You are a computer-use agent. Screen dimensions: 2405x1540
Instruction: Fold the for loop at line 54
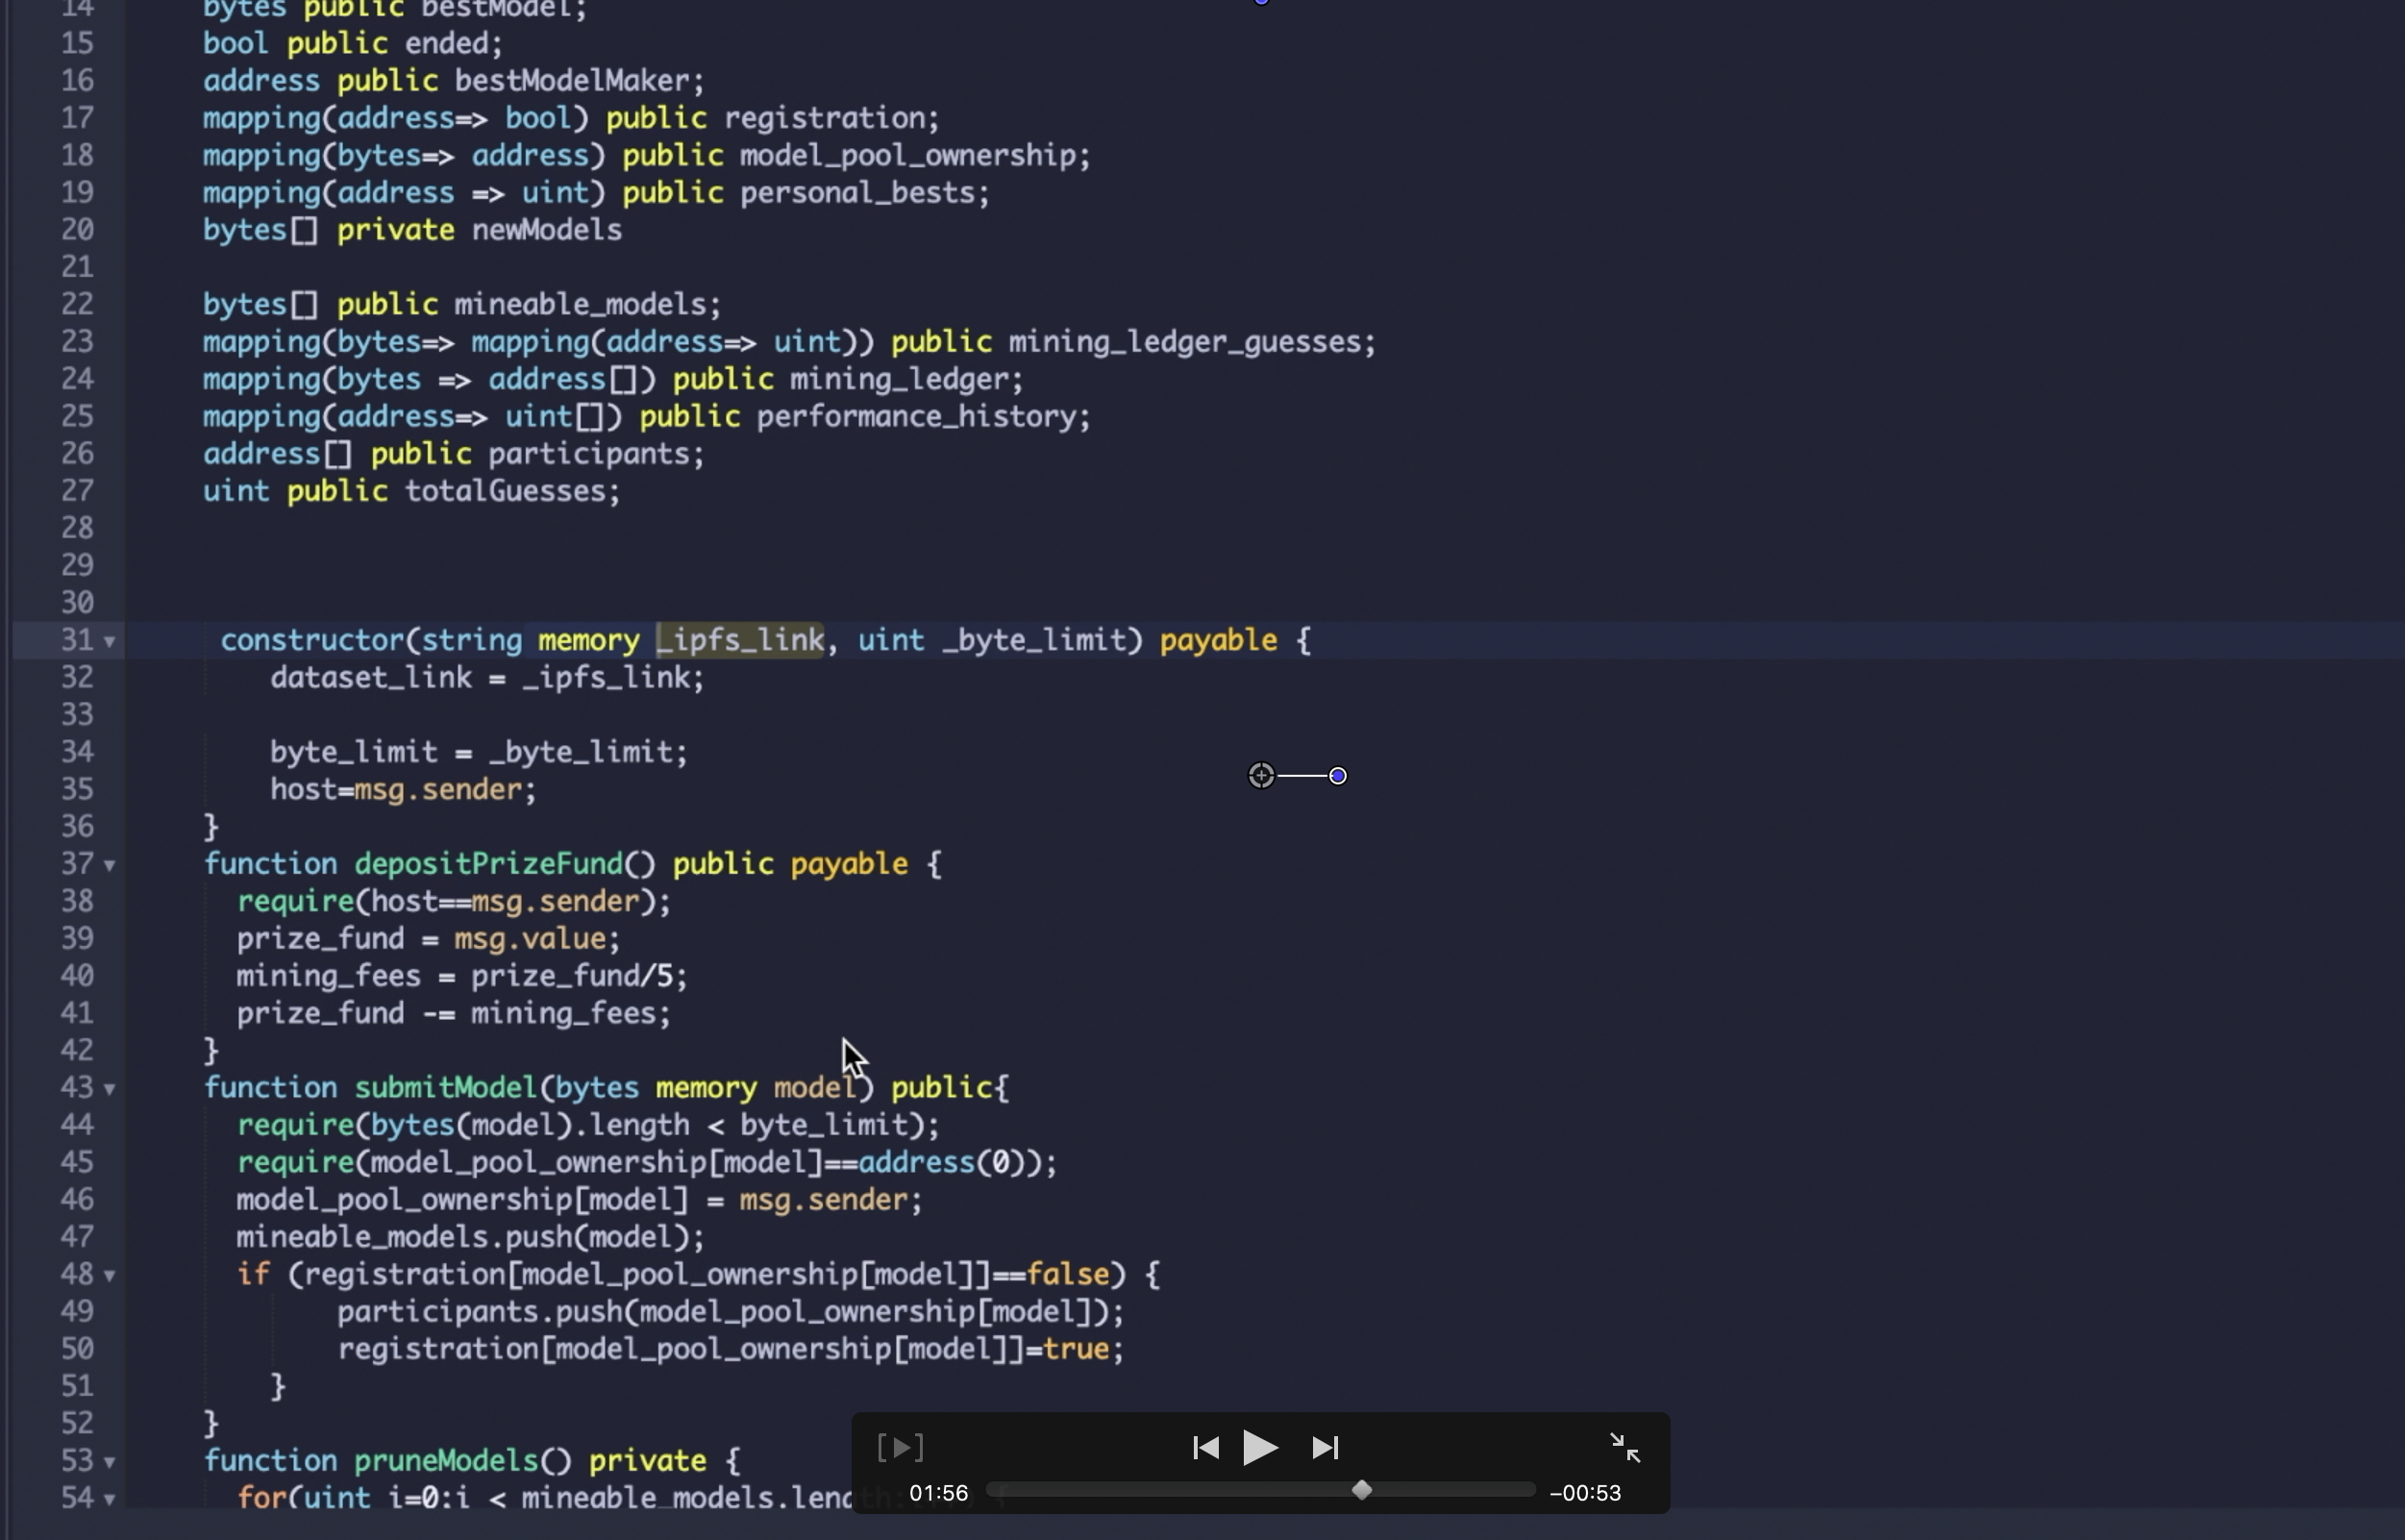pos(110,1499)
